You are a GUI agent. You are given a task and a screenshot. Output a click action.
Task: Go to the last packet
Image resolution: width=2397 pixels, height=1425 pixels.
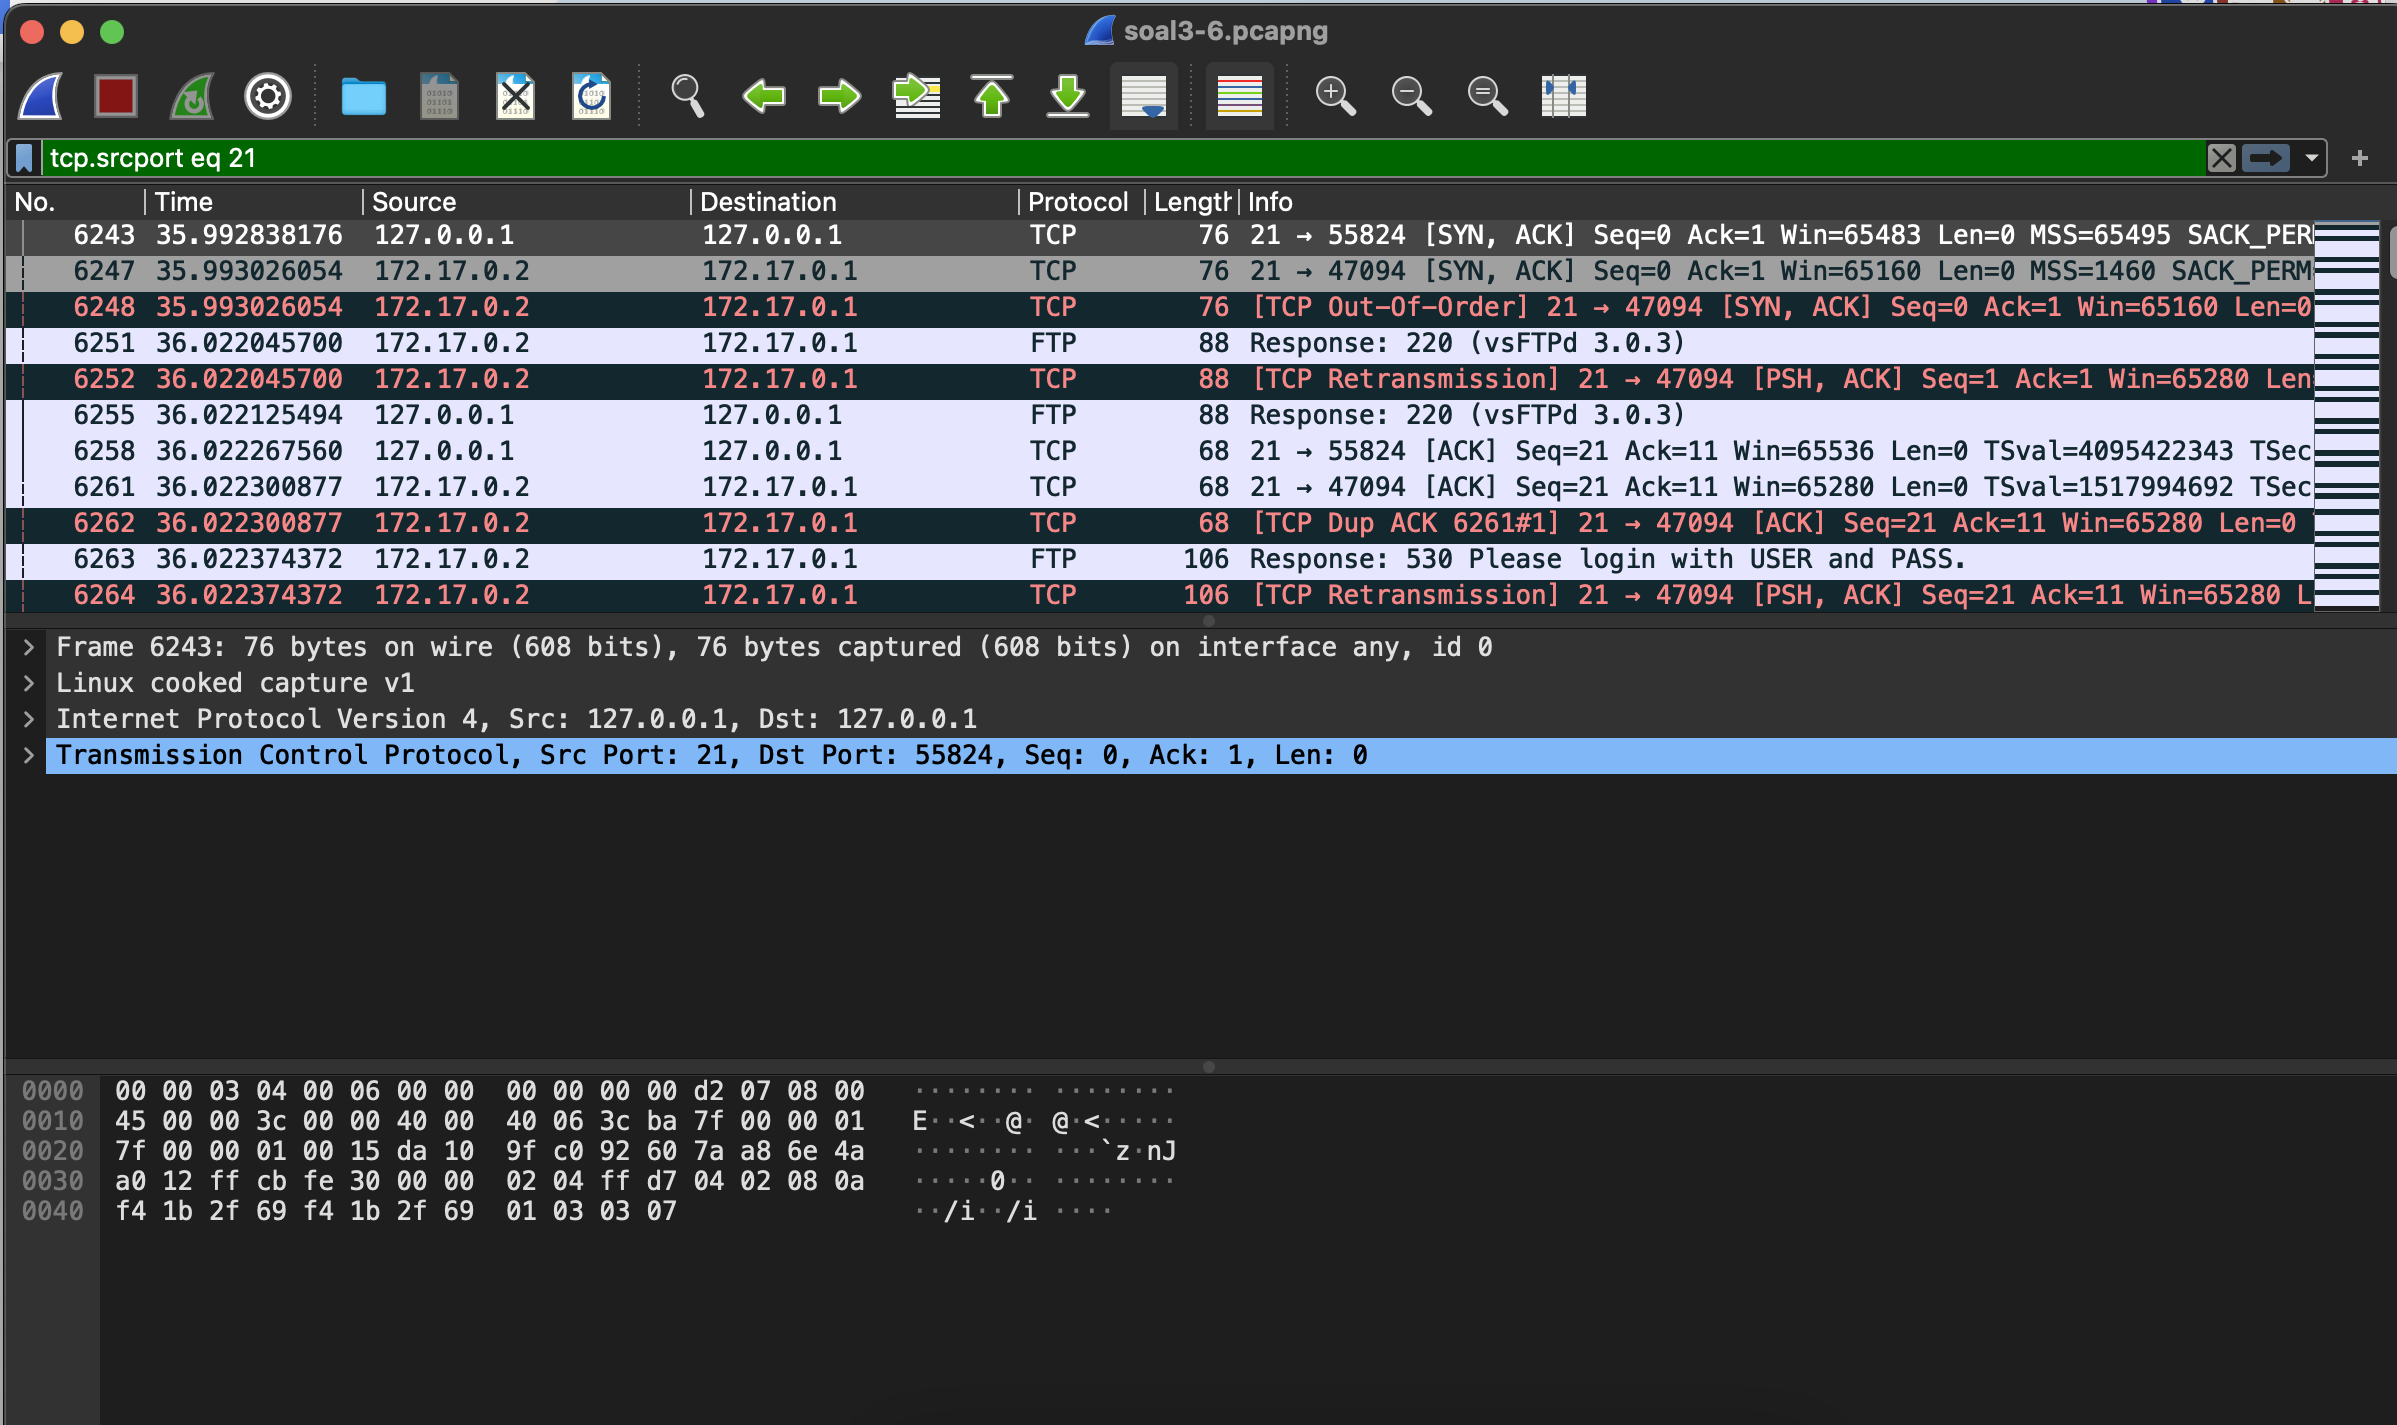pos(1066,95)
